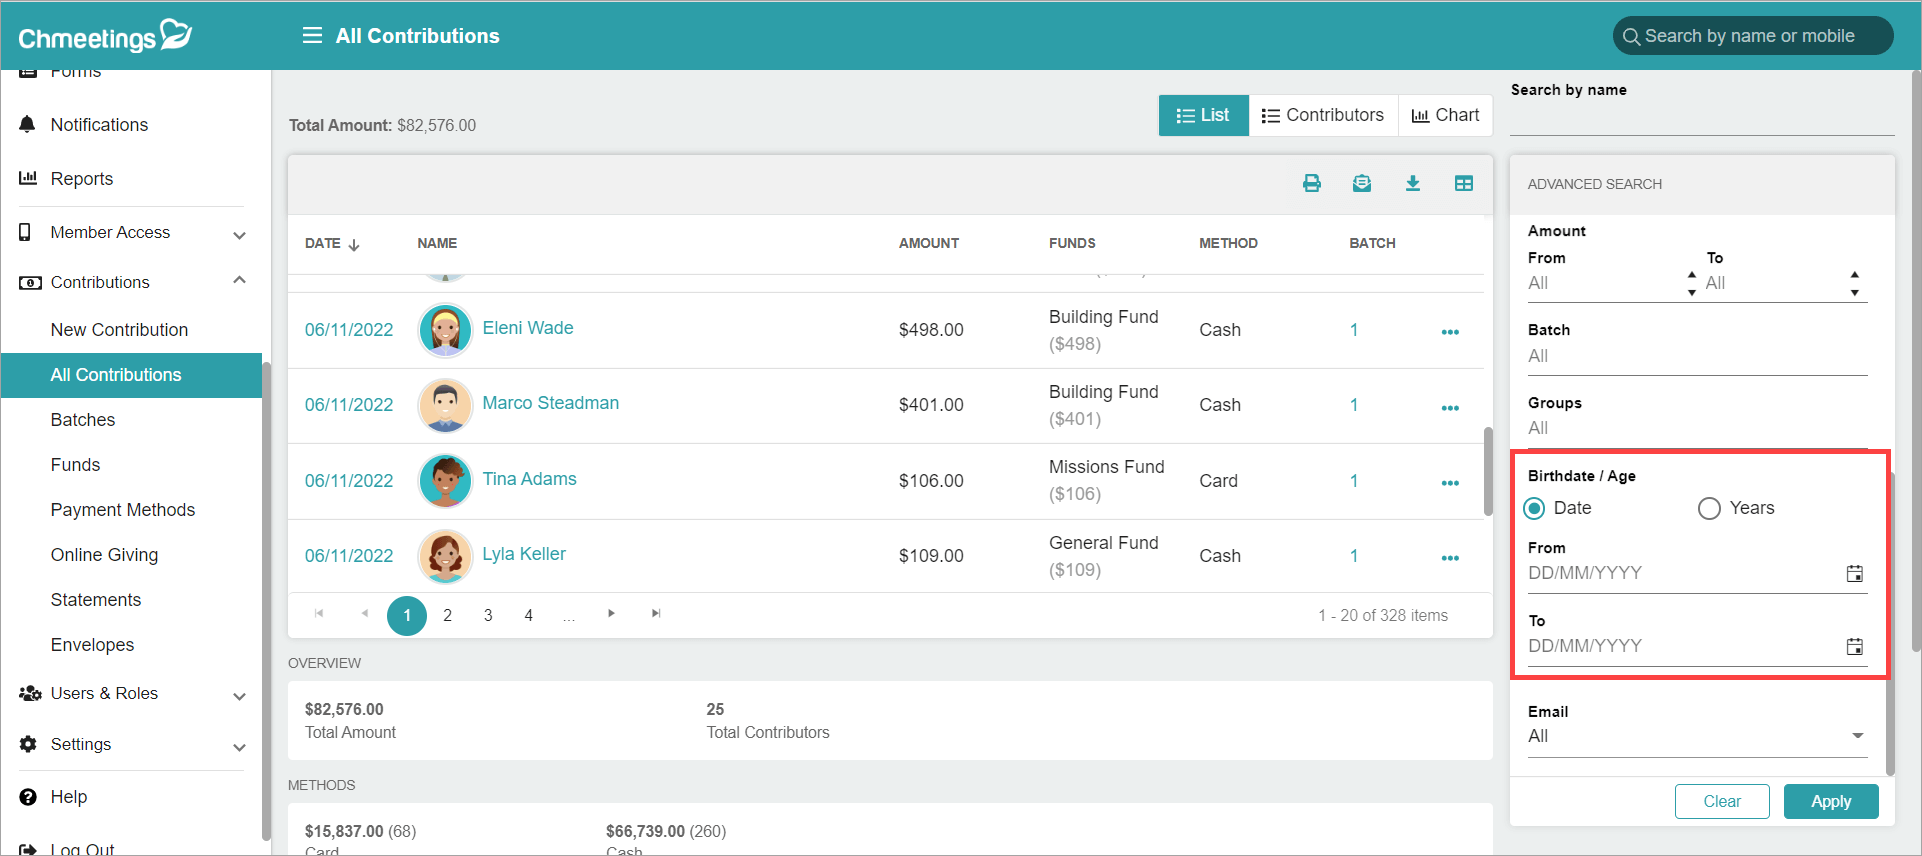Open Funds in sidebar
This screenshot has height=856, width=1922.
[x=75, y=465]
